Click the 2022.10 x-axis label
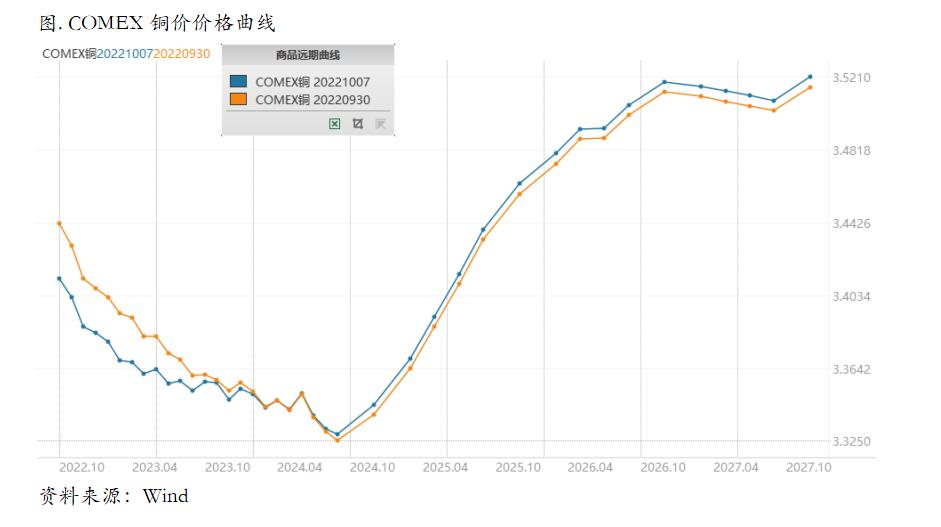Image resolution: width=941 pixels, height=527 pixels. [x=82, y=467]
